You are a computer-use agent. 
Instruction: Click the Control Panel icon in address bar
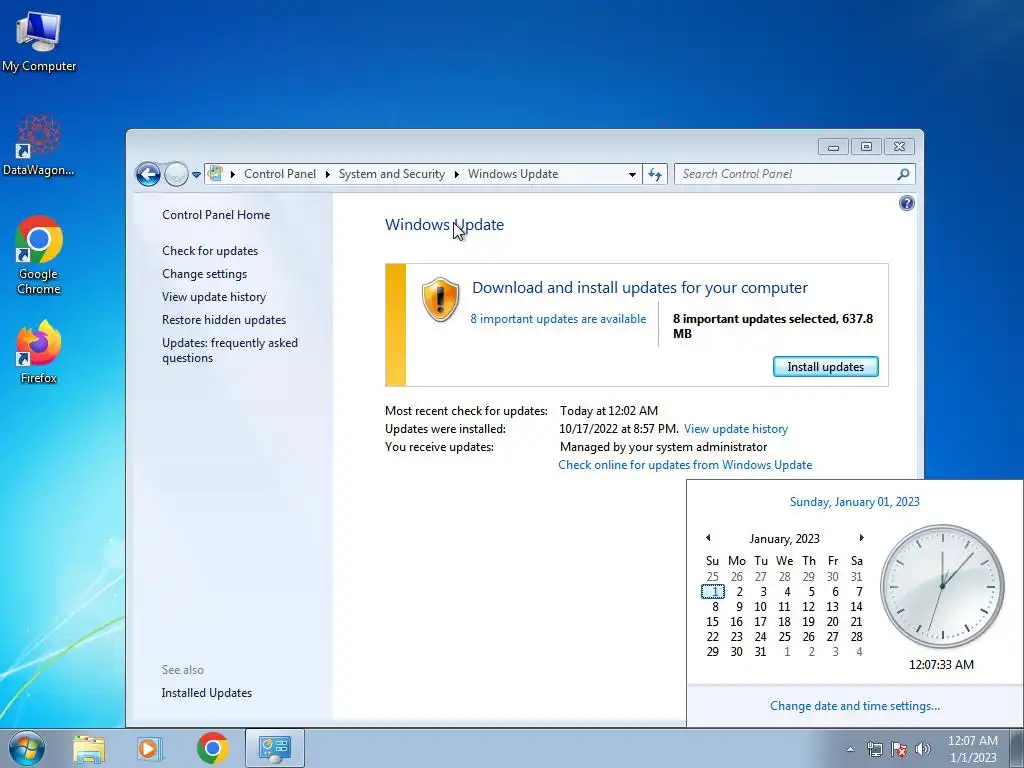215,174
